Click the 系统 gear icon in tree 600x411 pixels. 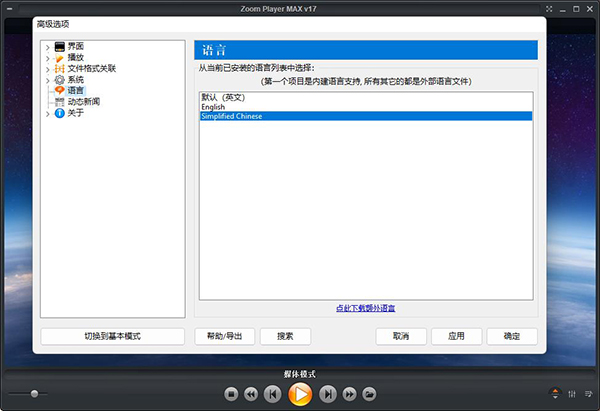pyautogui.click(x=60, y=80)
